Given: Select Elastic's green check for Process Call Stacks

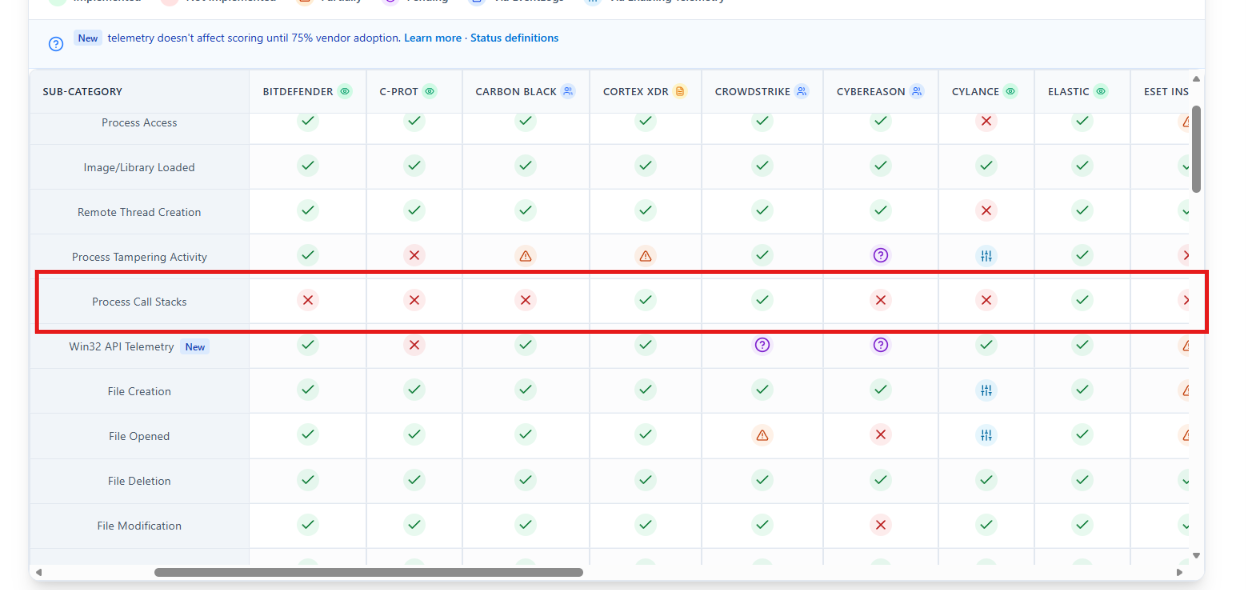Looking at the screenshot, I should [1083, 300].
